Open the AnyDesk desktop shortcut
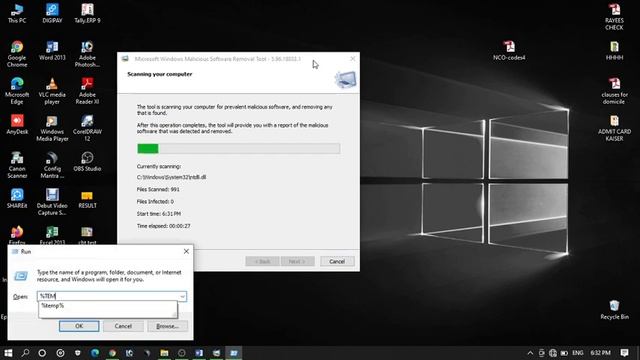Viewport: 640px width, 360px height. 17,124
